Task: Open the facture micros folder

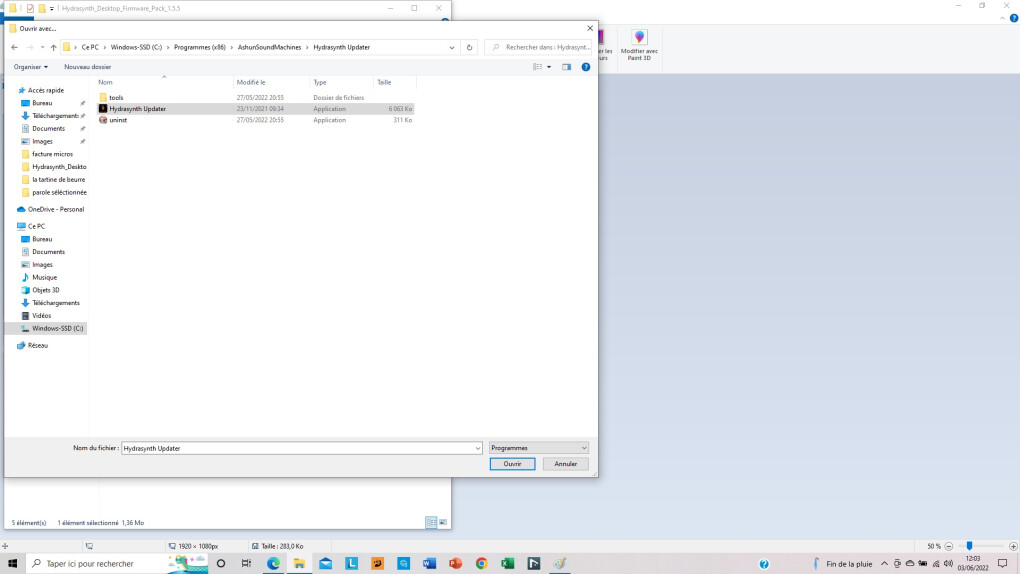Action: [52, 154]
